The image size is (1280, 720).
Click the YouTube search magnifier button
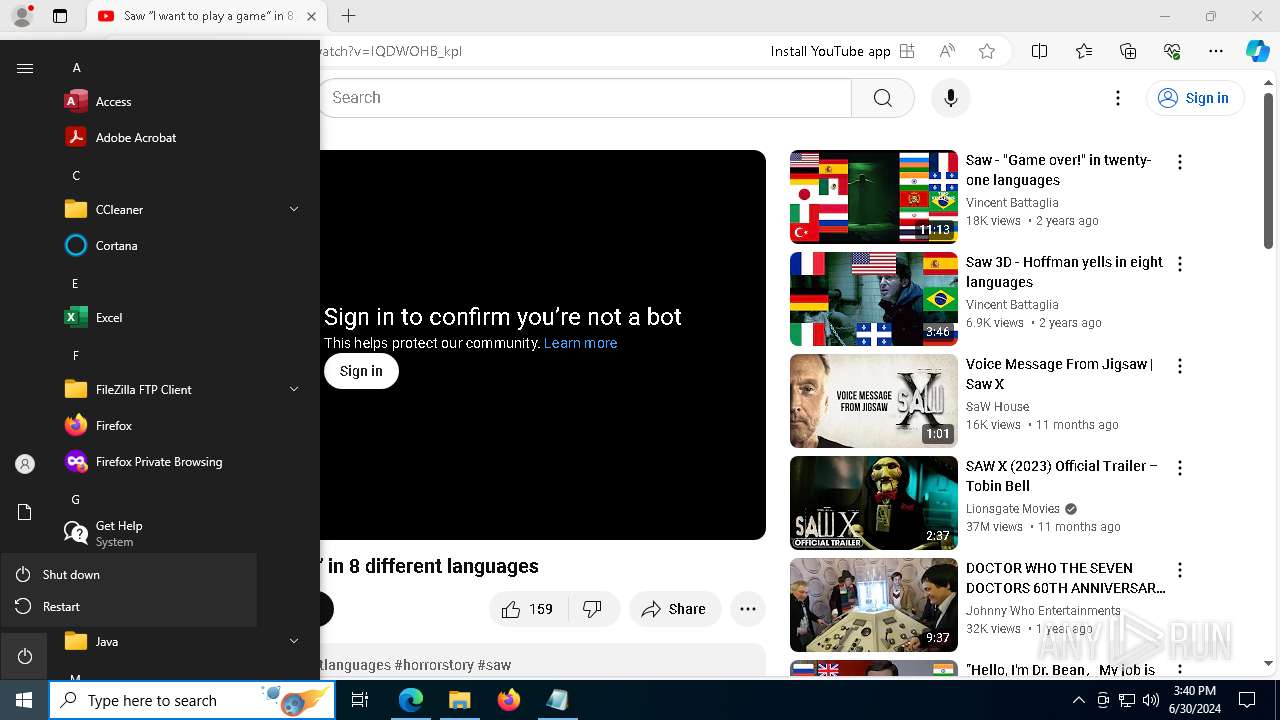pos(883,98)
